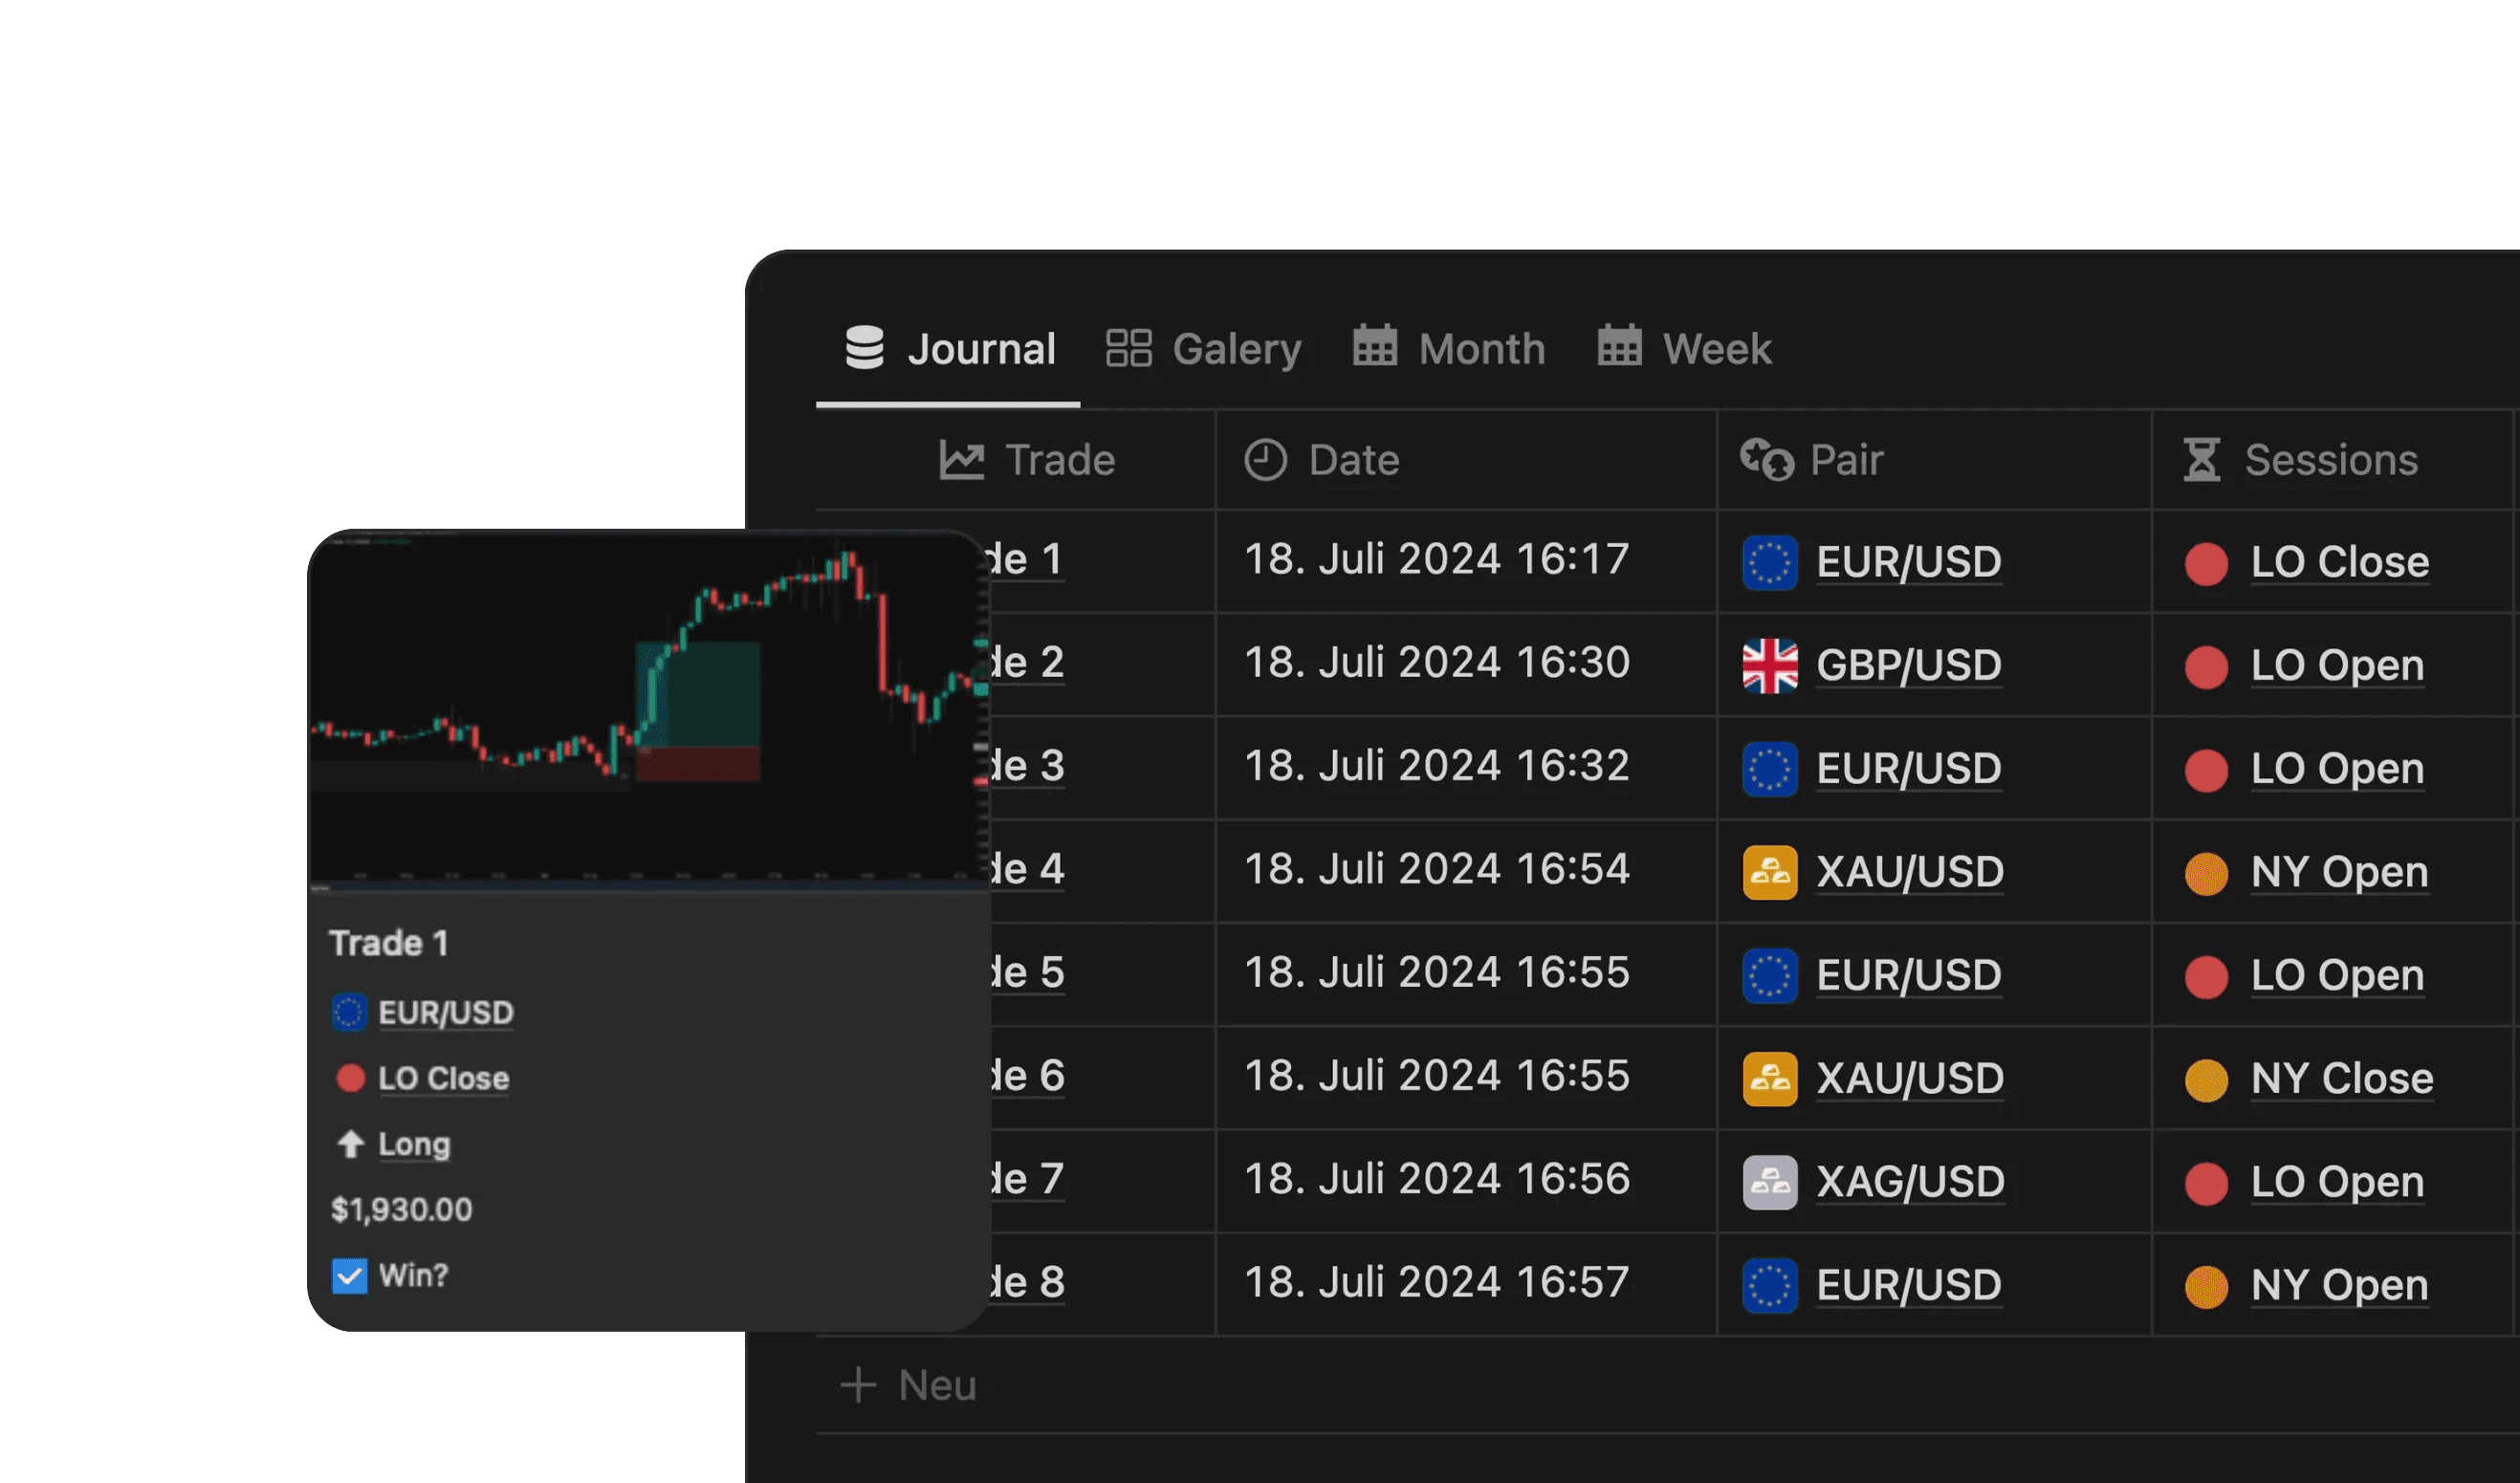Image resolution: width=2520 pixels, height=1483 pixels.
Task: Click the red dot beside LO Open in XAG/USD row
Action: (x=2206, y=1184)
